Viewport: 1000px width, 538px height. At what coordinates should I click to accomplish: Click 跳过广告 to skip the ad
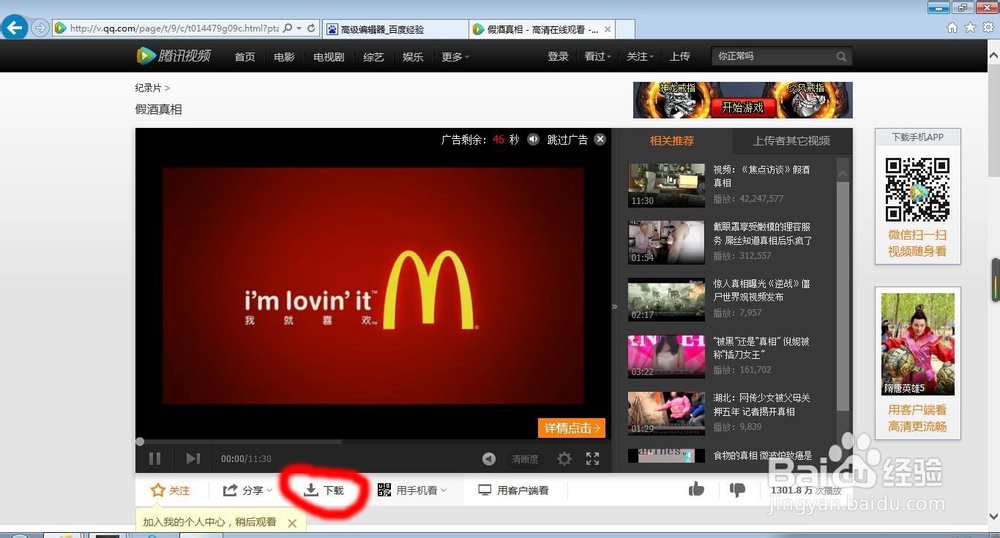pyautogui.click(x=567, y=140)
